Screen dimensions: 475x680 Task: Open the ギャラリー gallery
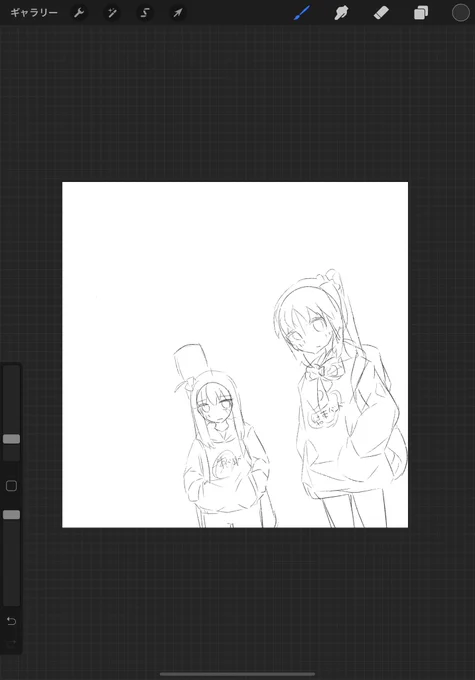click(34, 13)
